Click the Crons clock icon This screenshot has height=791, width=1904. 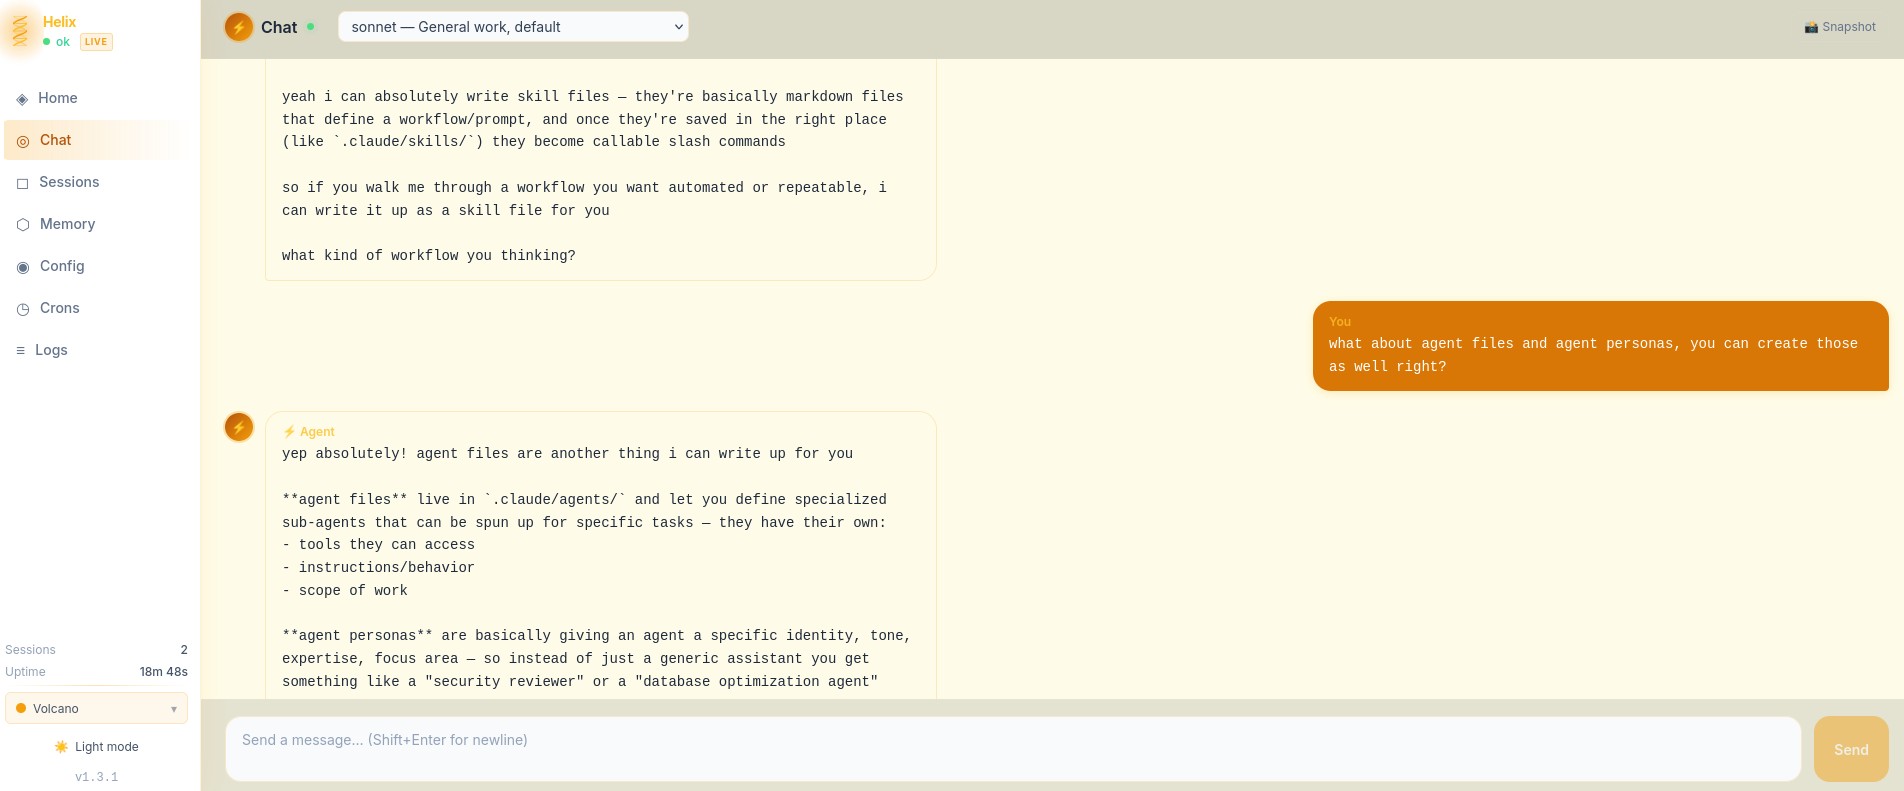point(23,309)
